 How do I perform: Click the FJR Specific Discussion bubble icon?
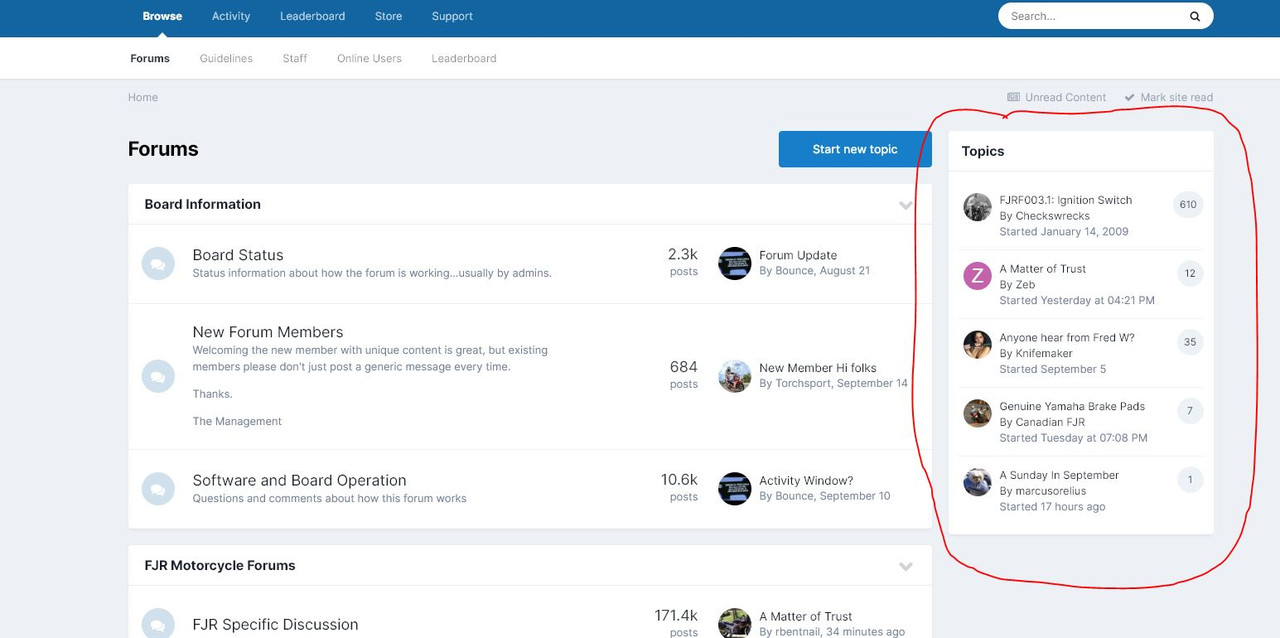(x=158, y=623)
